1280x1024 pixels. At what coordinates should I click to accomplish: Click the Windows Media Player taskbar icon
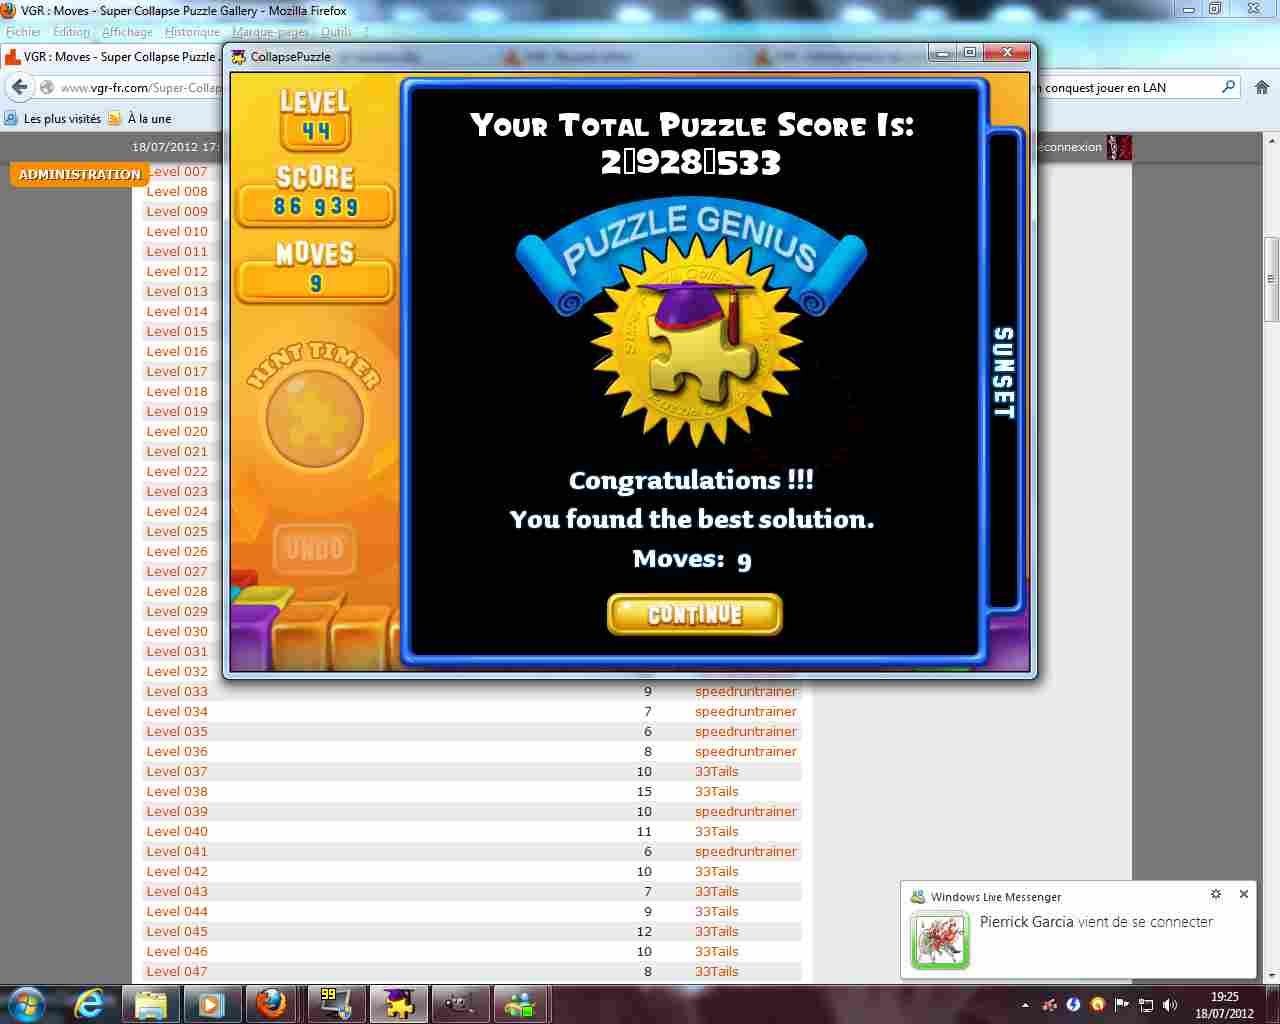[210, 1003]
